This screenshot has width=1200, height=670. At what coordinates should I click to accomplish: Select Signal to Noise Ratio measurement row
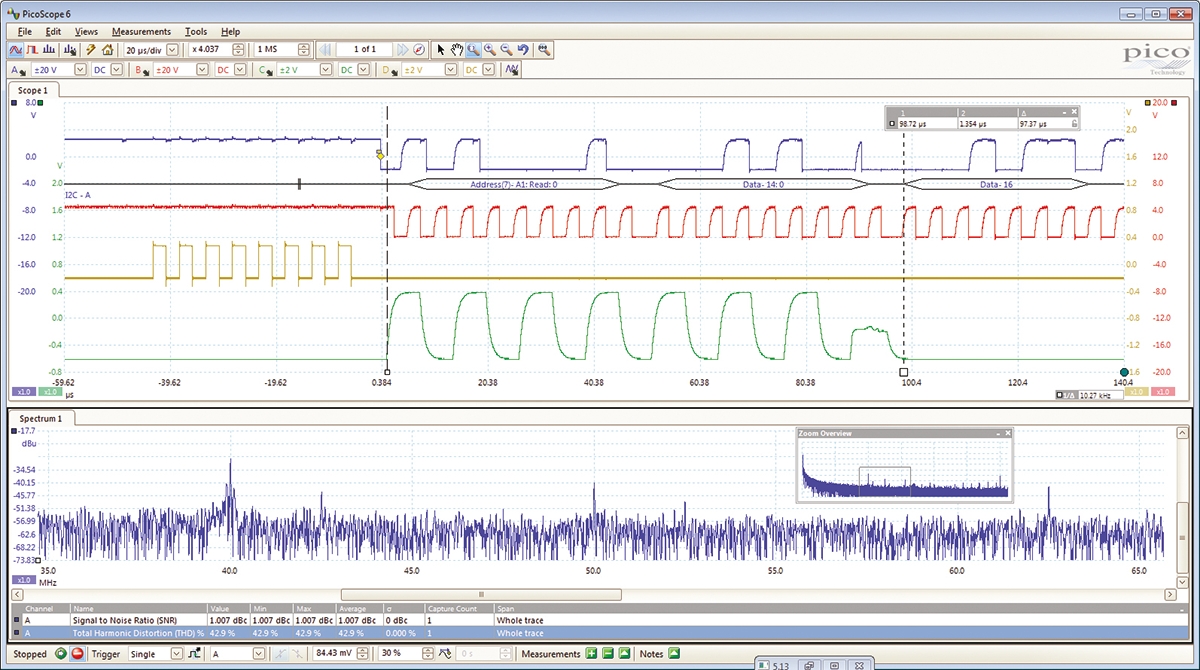coord(600,620)
